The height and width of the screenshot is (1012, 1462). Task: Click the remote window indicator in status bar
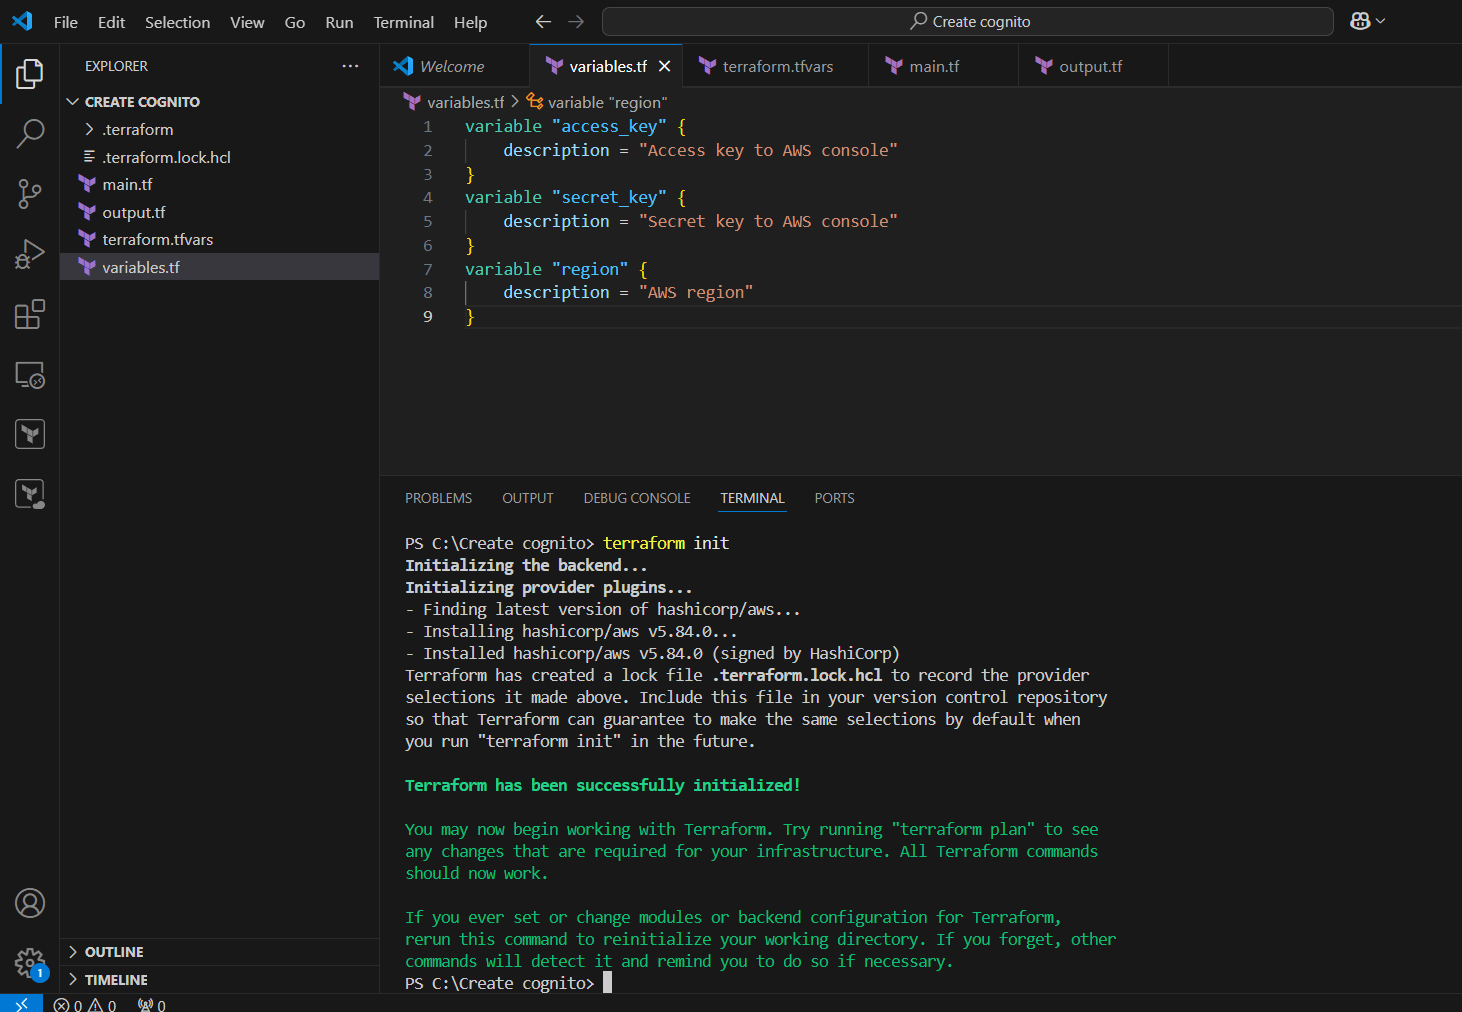coord(21,1003)
